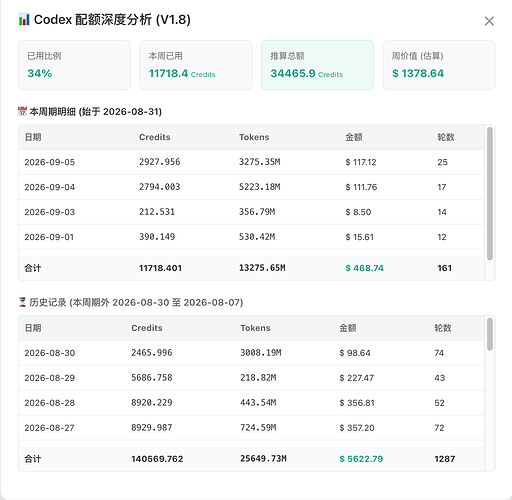Image resolution: width=512 pixels, height=500 pixels.
Task: Click the history table scrollbar thumb
Action: click(x=490, y=334)
